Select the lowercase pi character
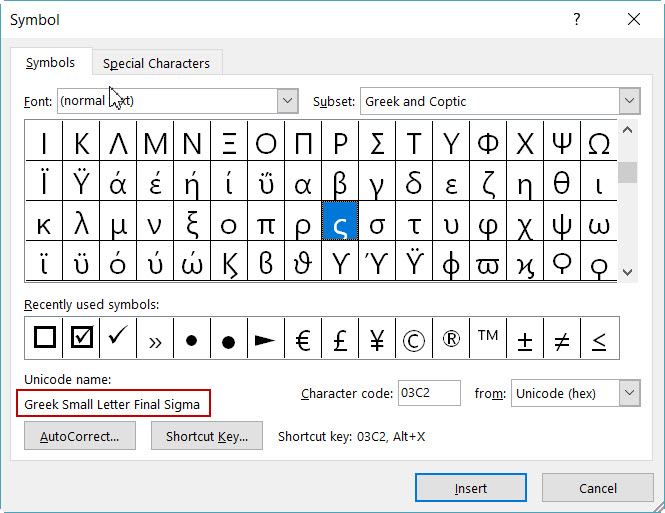Screen dimensions: 665x513 coord(266,221)
